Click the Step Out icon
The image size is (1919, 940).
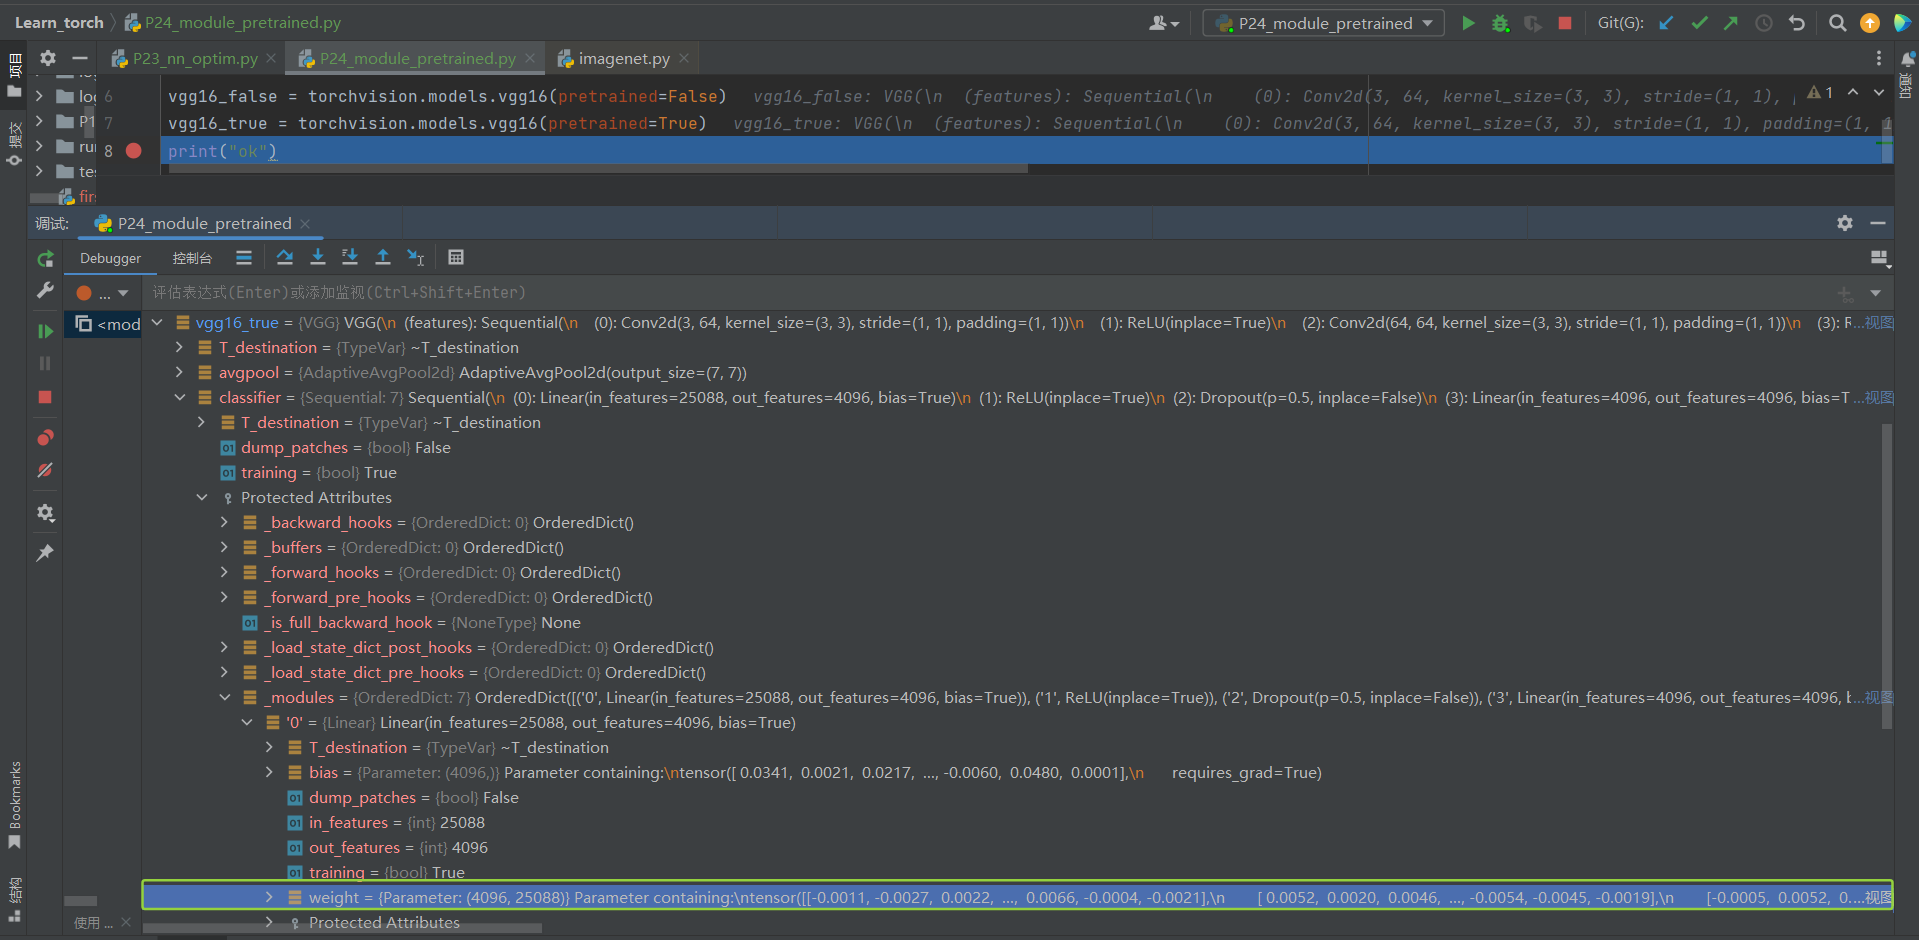pyautogui.click(x=383, y=258)
